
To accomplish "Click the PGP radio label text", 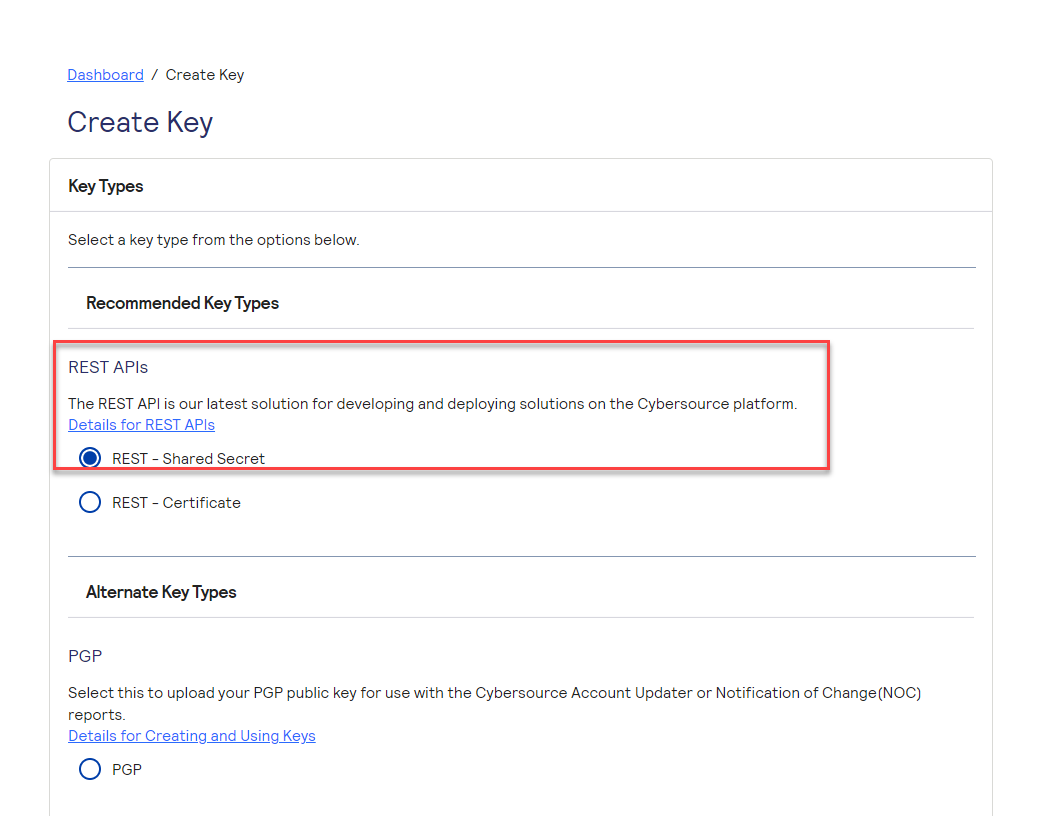I will click(x=128, y=769).
